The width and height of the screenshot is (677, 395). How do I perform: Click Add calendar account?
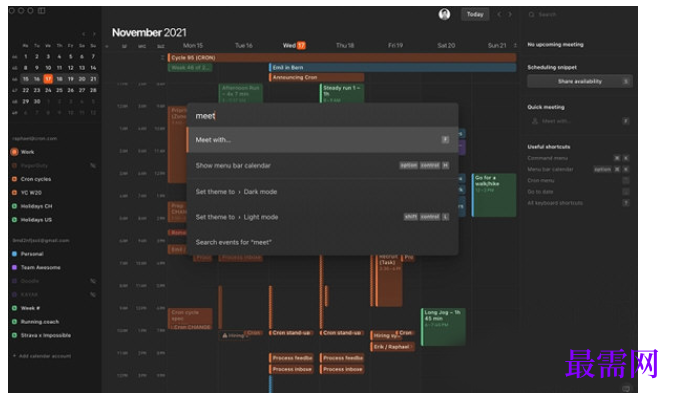click(42, 356)
